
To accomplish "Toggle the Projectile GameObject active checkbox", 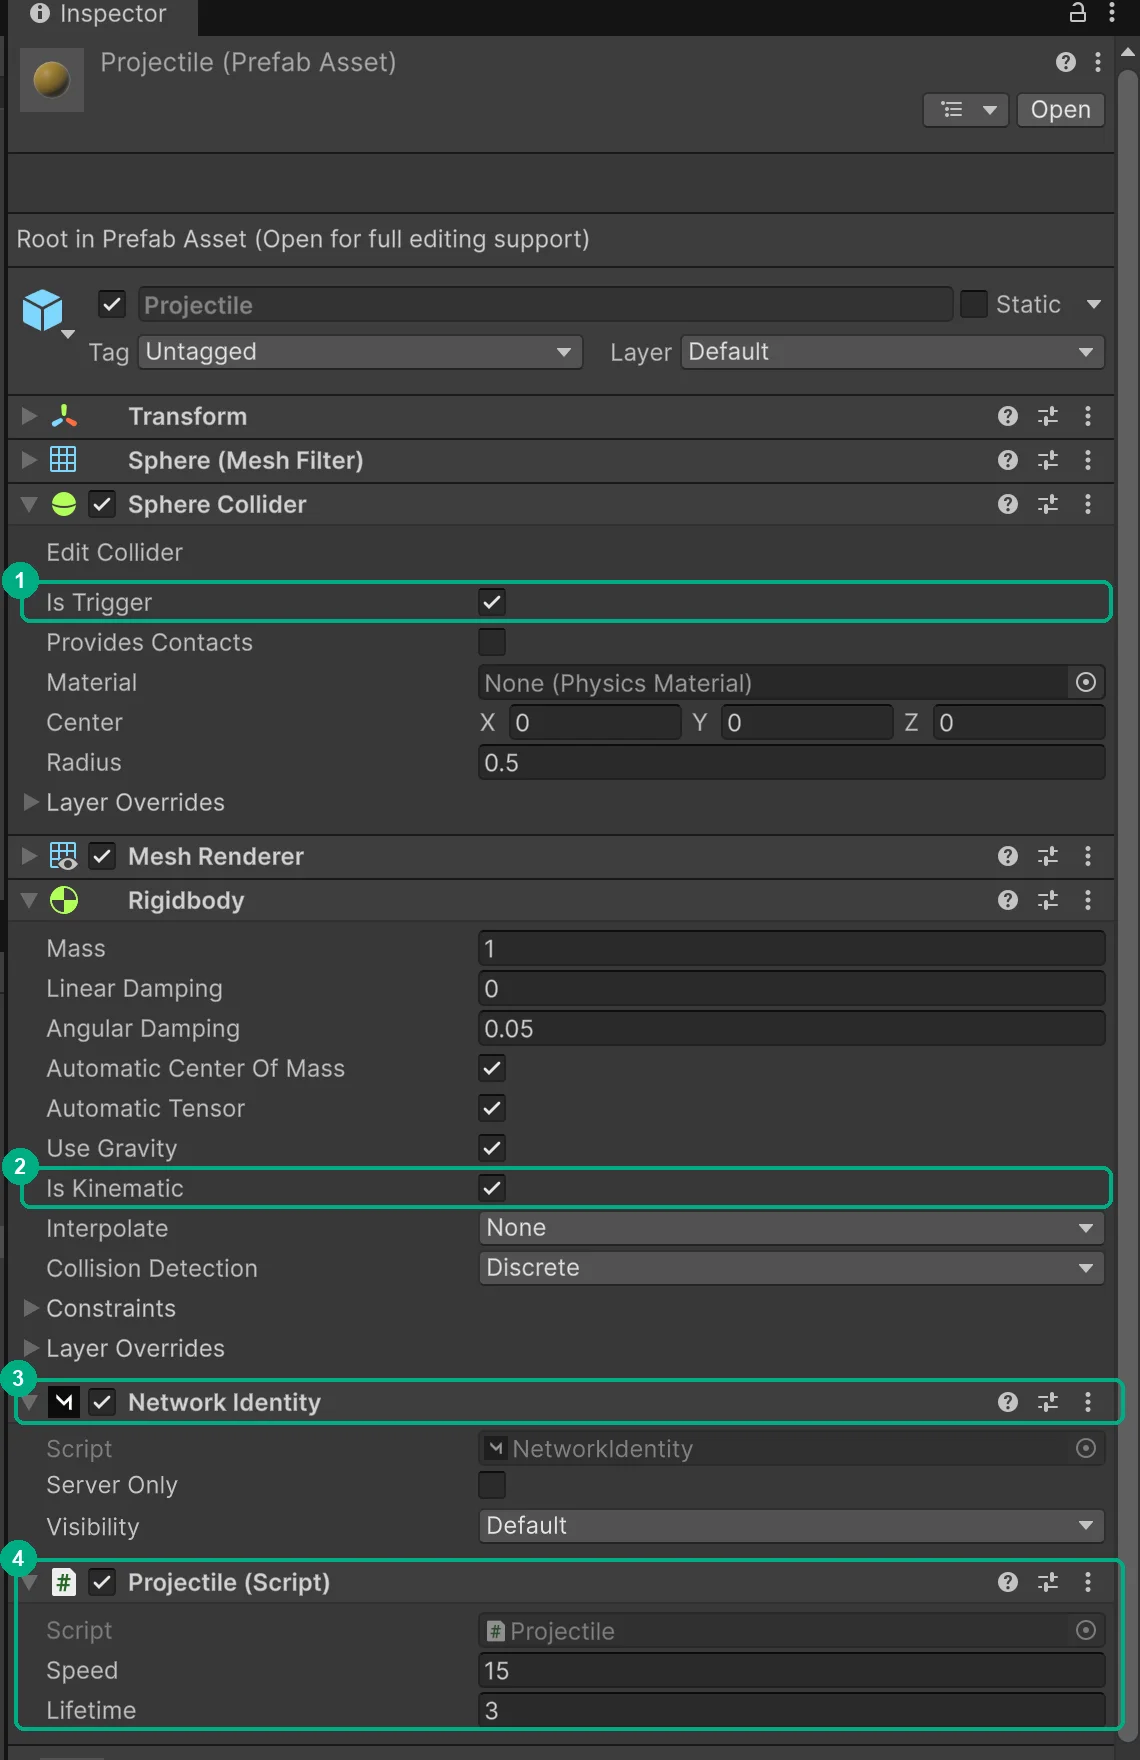I will 112,304.
